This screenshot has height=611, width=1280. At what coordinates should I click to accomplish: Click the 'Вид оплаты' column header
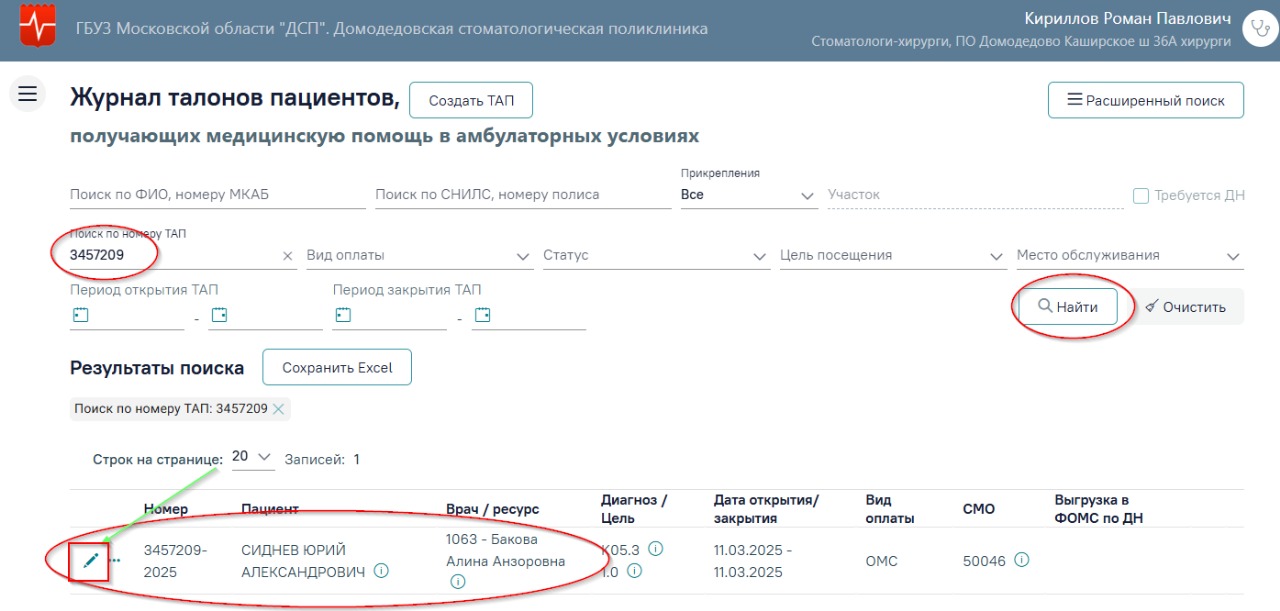click(x=890, y=509)
